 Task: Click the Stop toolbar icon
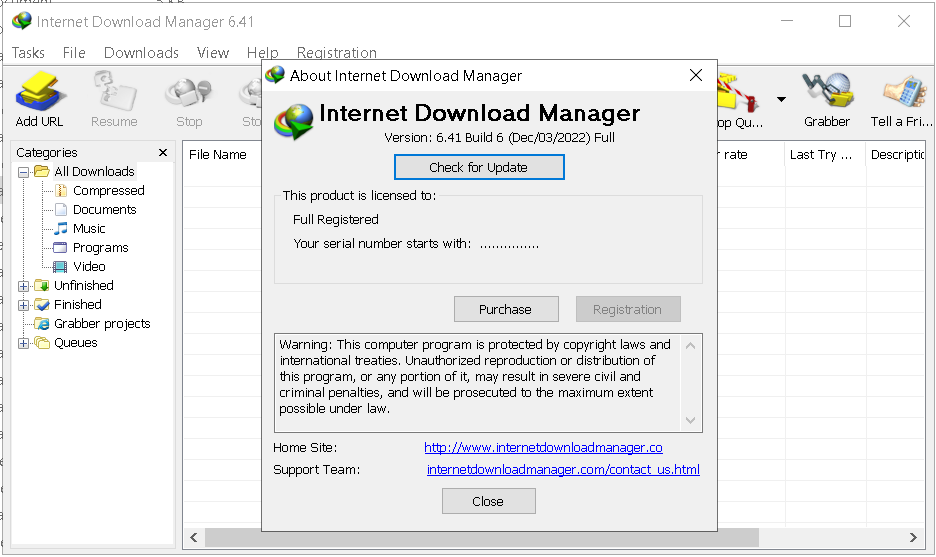point(189,92)
